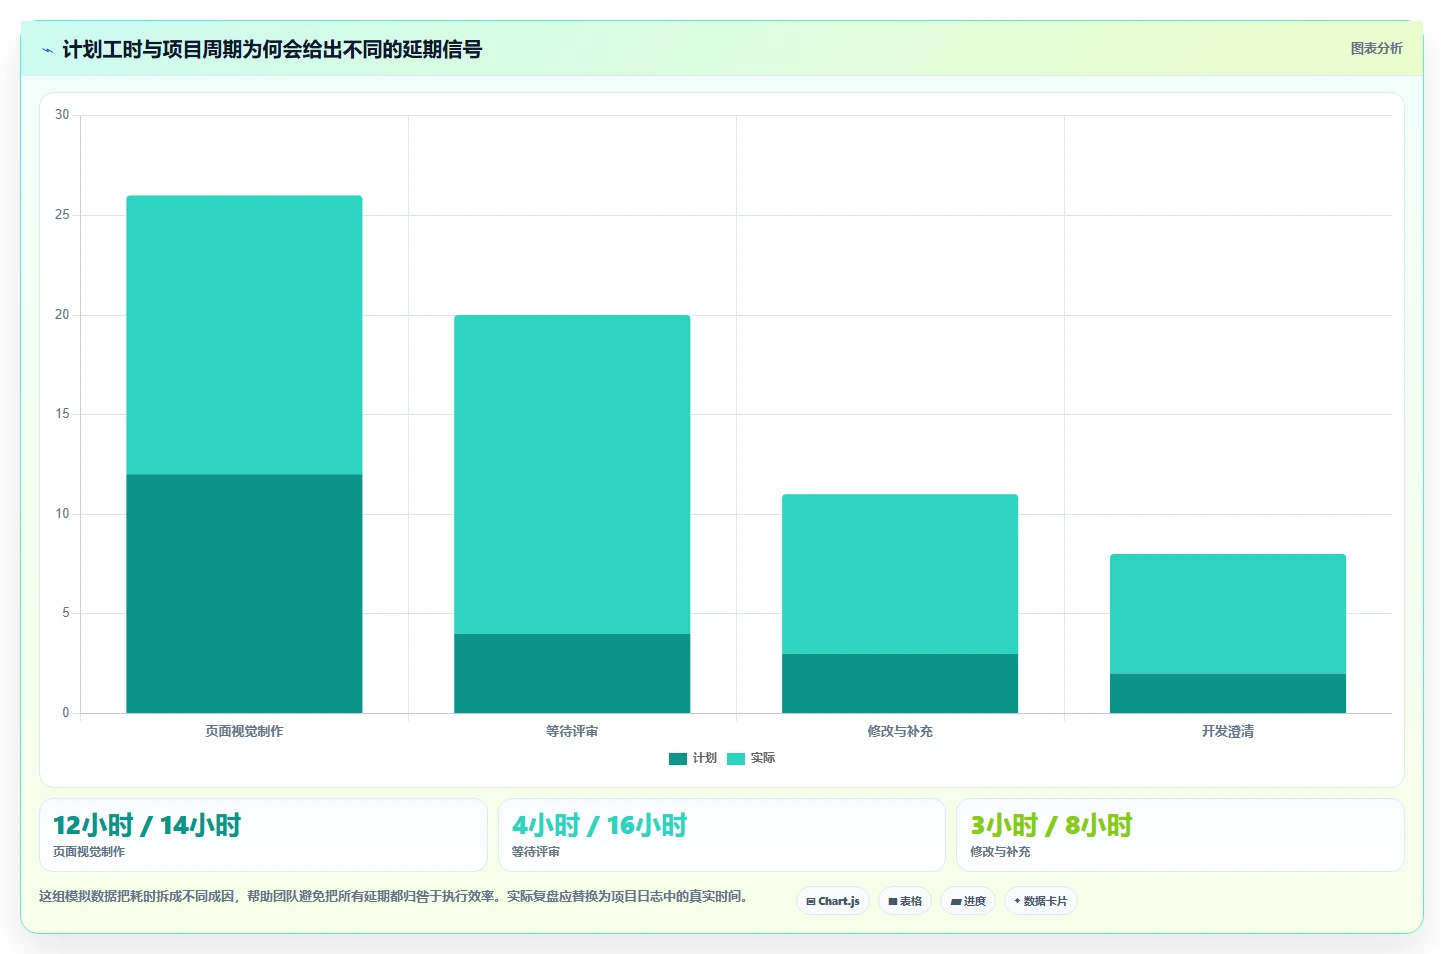
Task: Click the 等待评审 x-axis label
Action: click(572, 731)
